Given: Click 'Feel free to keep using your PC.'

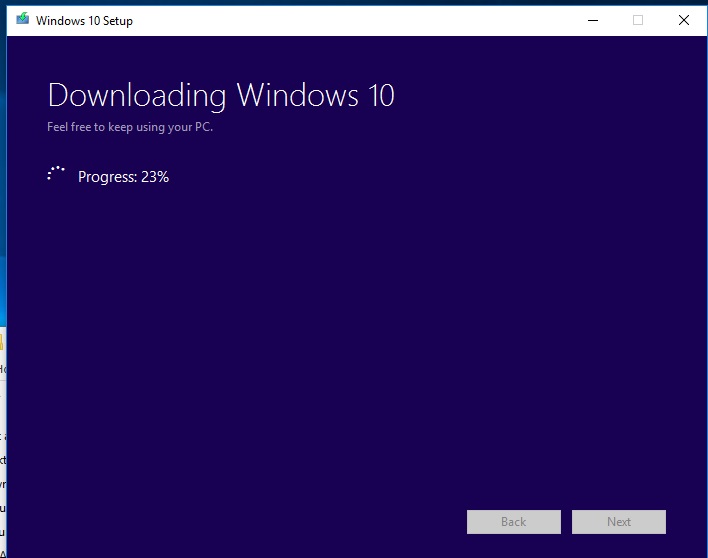Looking at the screenshot, I should pos(130,127).
